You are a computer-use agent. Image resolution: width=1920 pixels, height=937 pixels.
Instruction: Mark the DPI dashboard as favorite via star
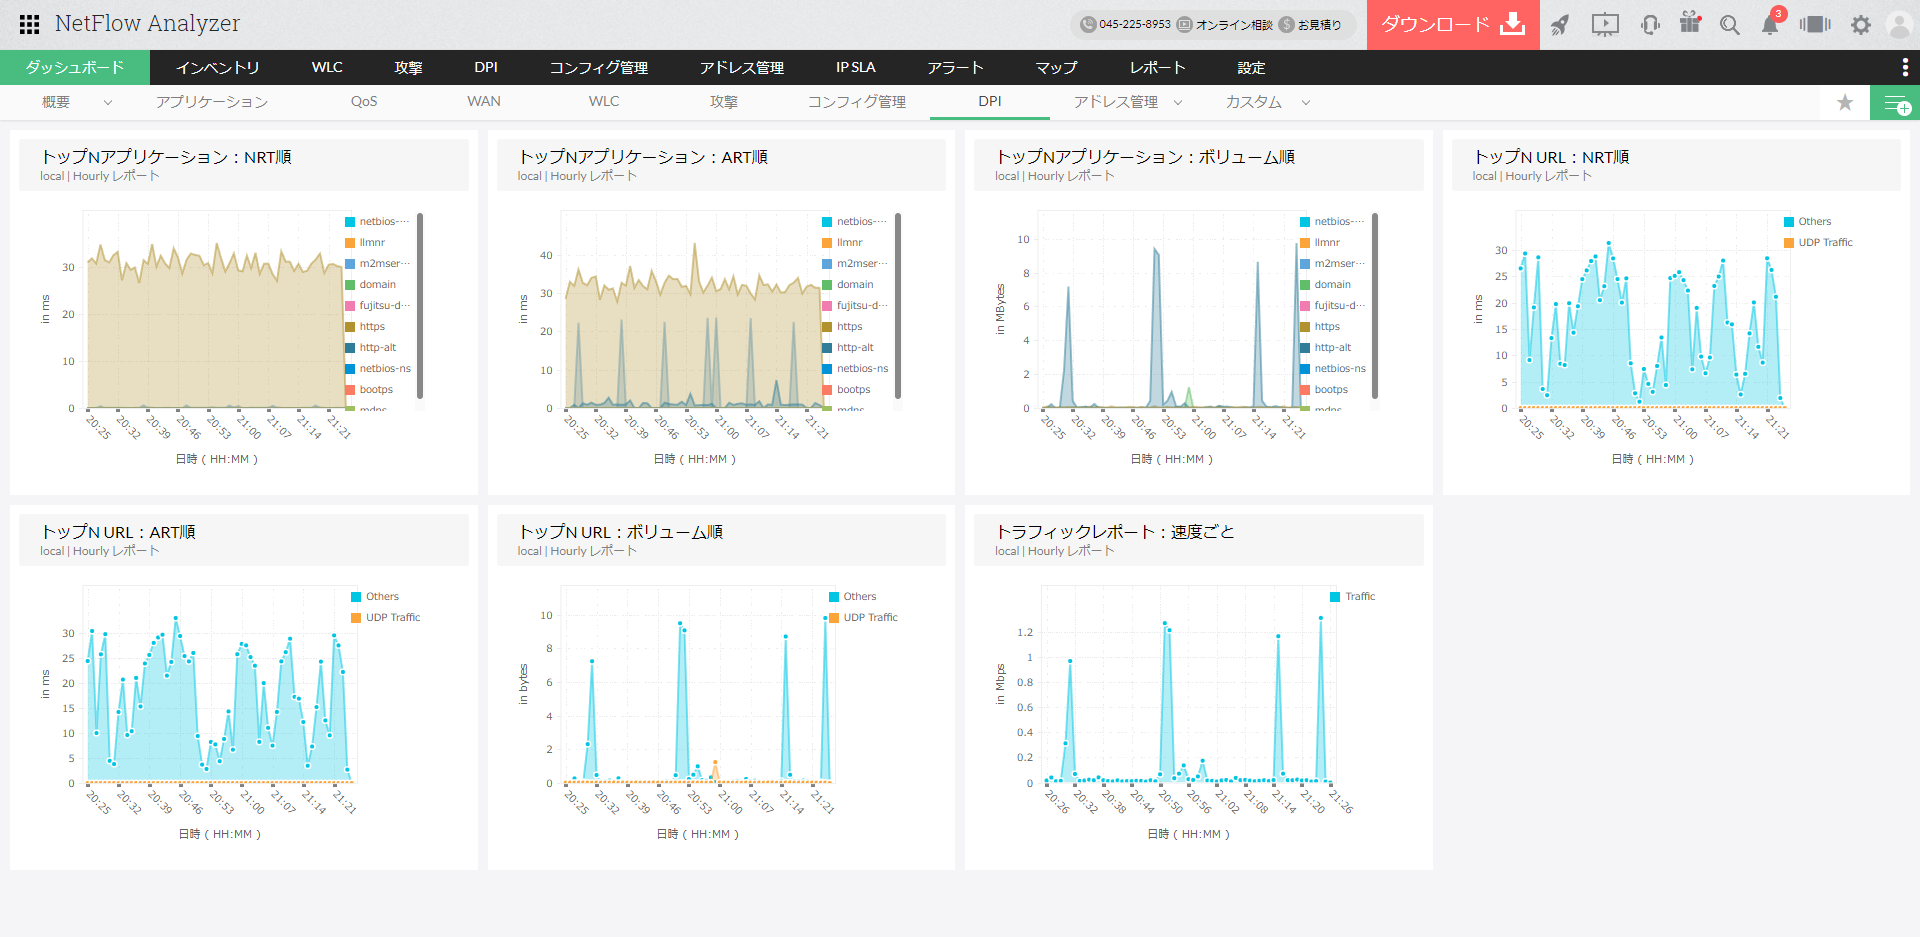(x=1845, y=102)
